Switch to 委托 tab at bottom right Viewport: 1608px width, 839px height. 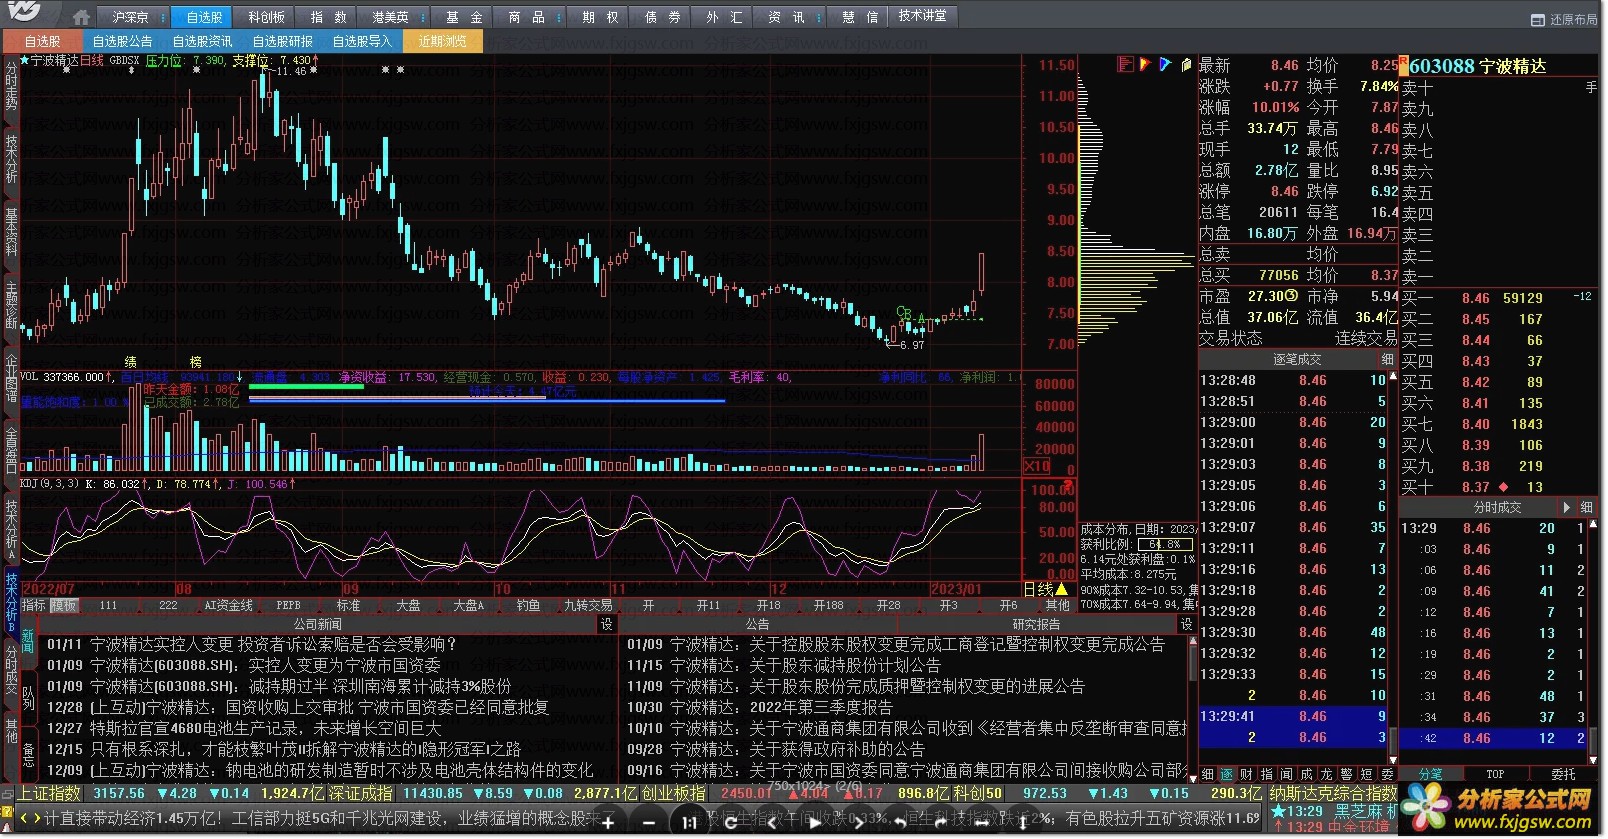pos(1563,775)
